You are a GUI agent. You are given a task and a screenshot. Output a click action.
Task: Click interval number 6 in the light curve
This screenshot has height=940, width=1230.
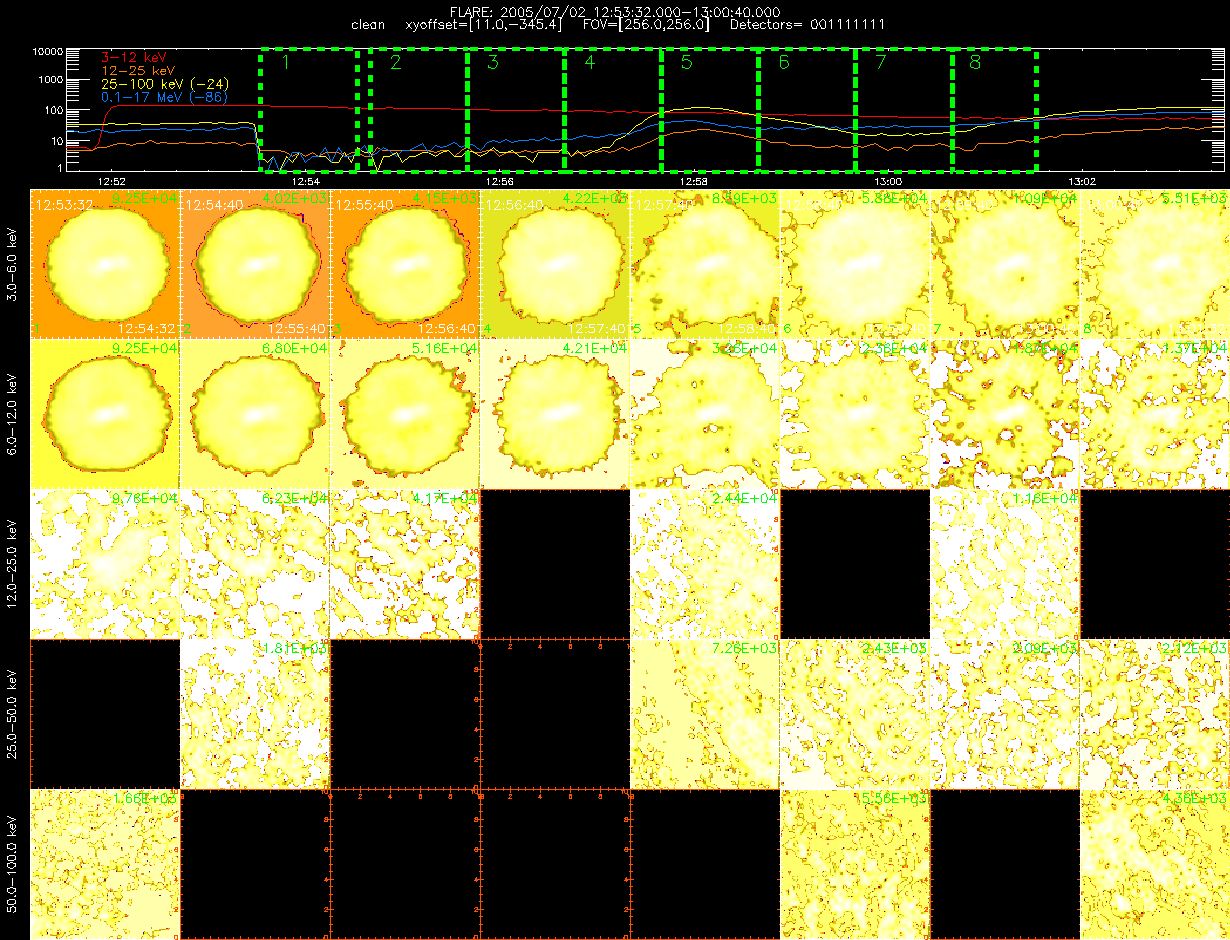(x=784, y=64)
